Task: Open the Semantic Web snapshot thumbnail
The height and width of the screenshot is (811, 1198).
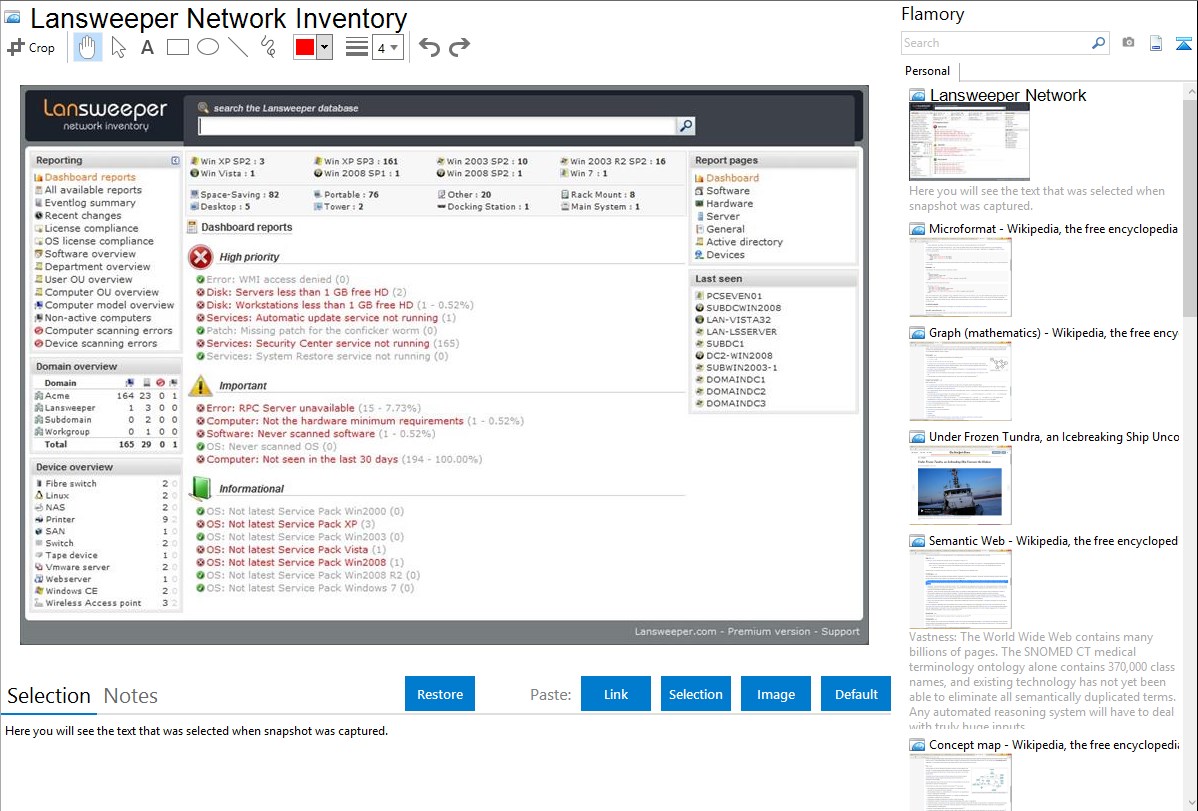Action: click(960, 589)
